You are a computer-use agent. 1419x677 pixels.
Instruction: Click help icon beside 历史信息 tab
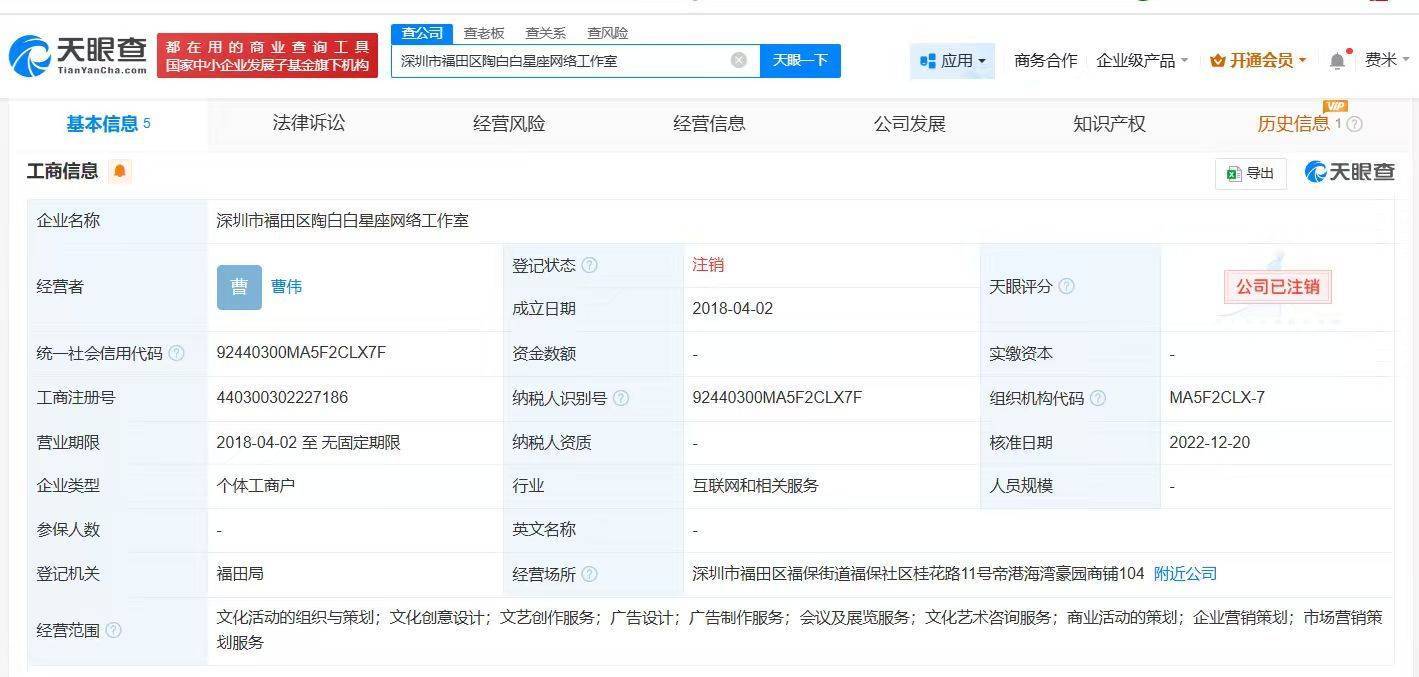[x=1355, y=124]
